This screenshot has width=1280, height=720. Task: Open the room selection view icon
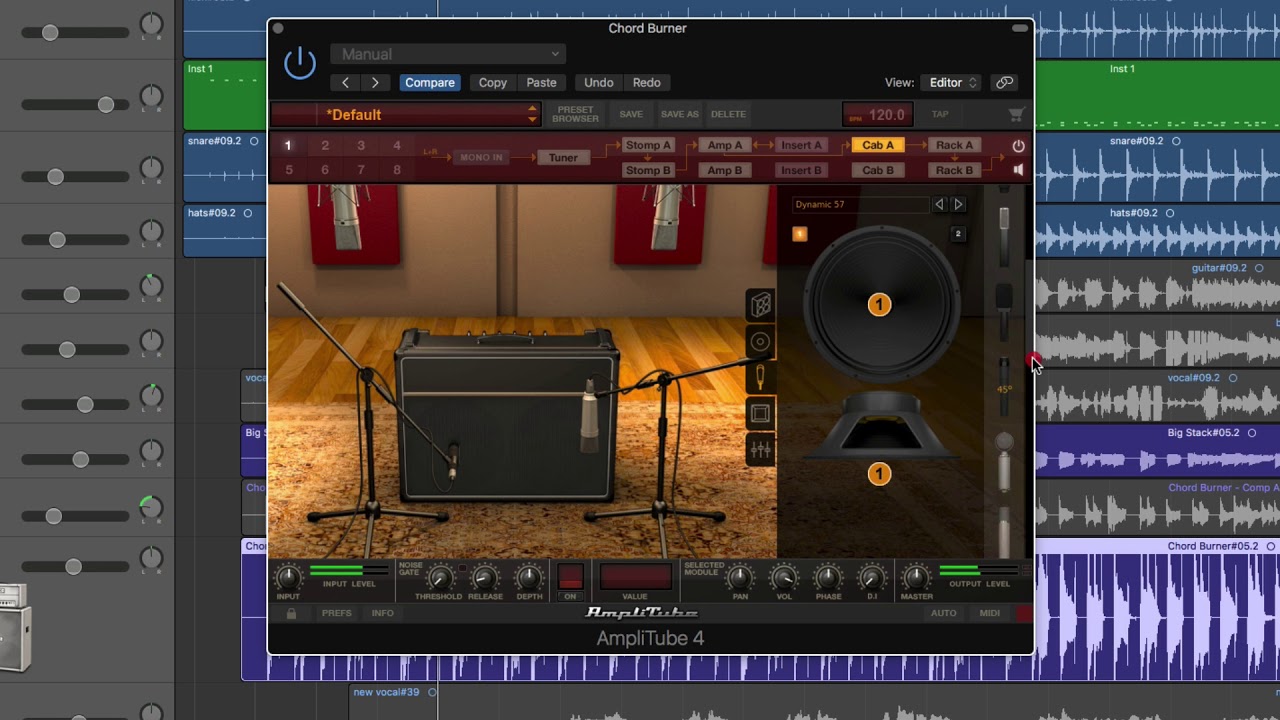(760, 414)
